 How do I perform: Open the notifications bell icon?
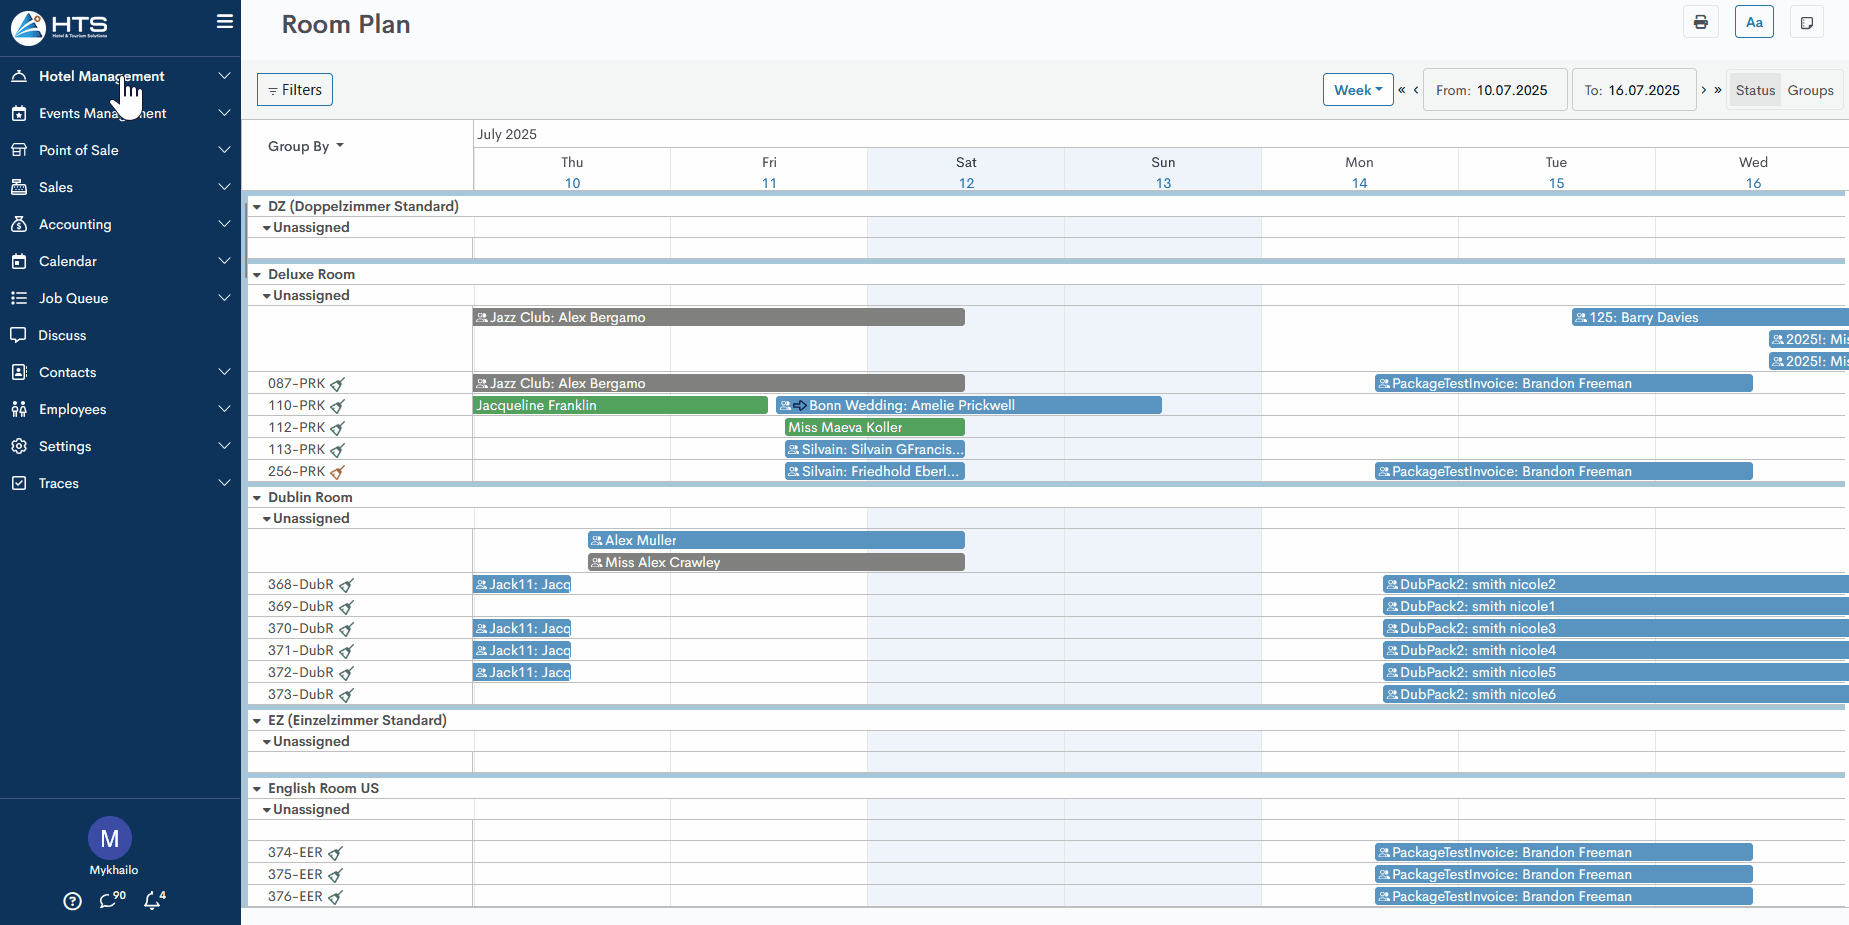point(153,900)
